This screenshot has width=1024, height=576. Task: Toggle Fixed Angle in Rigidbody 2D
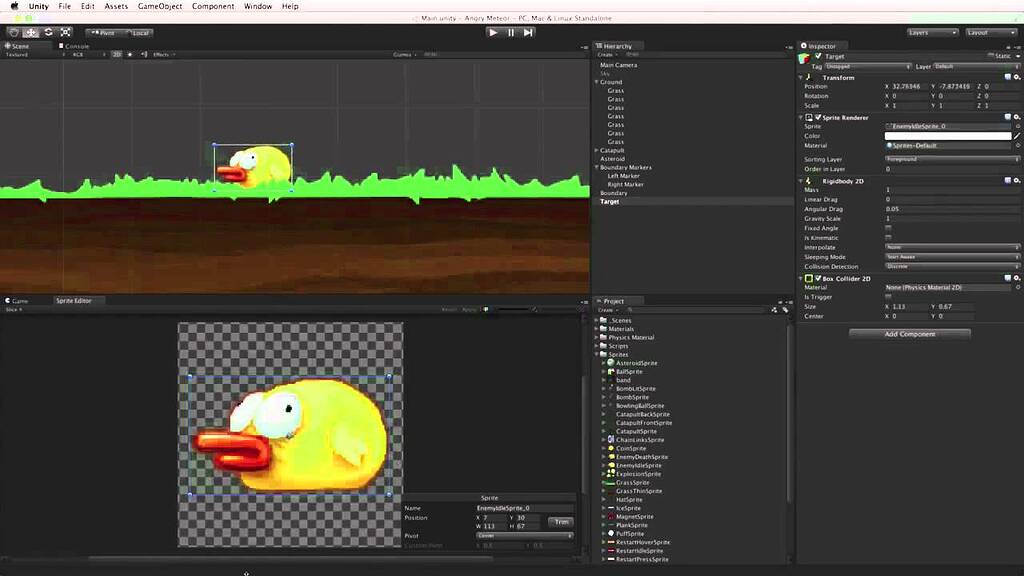click(x=888, y=228)
